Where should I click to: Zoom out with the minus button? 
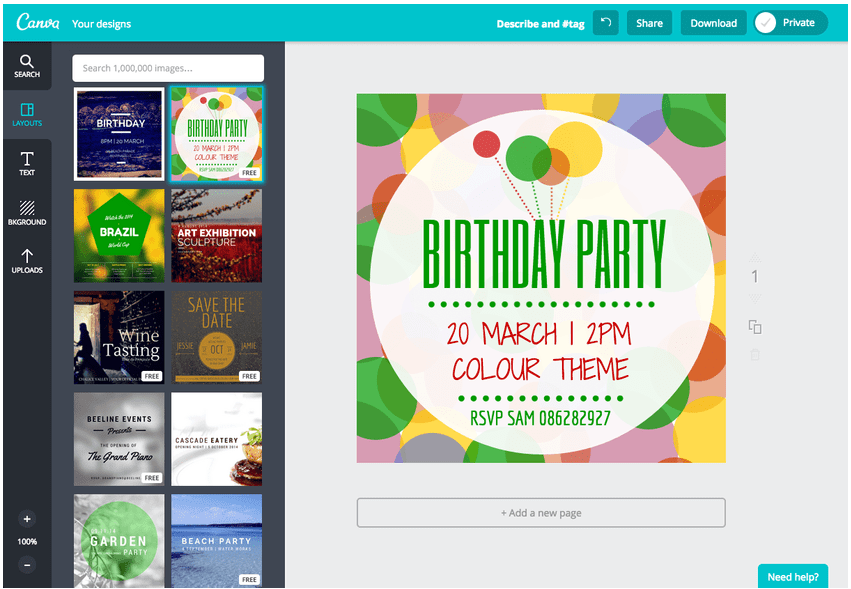tap(27, 565)
